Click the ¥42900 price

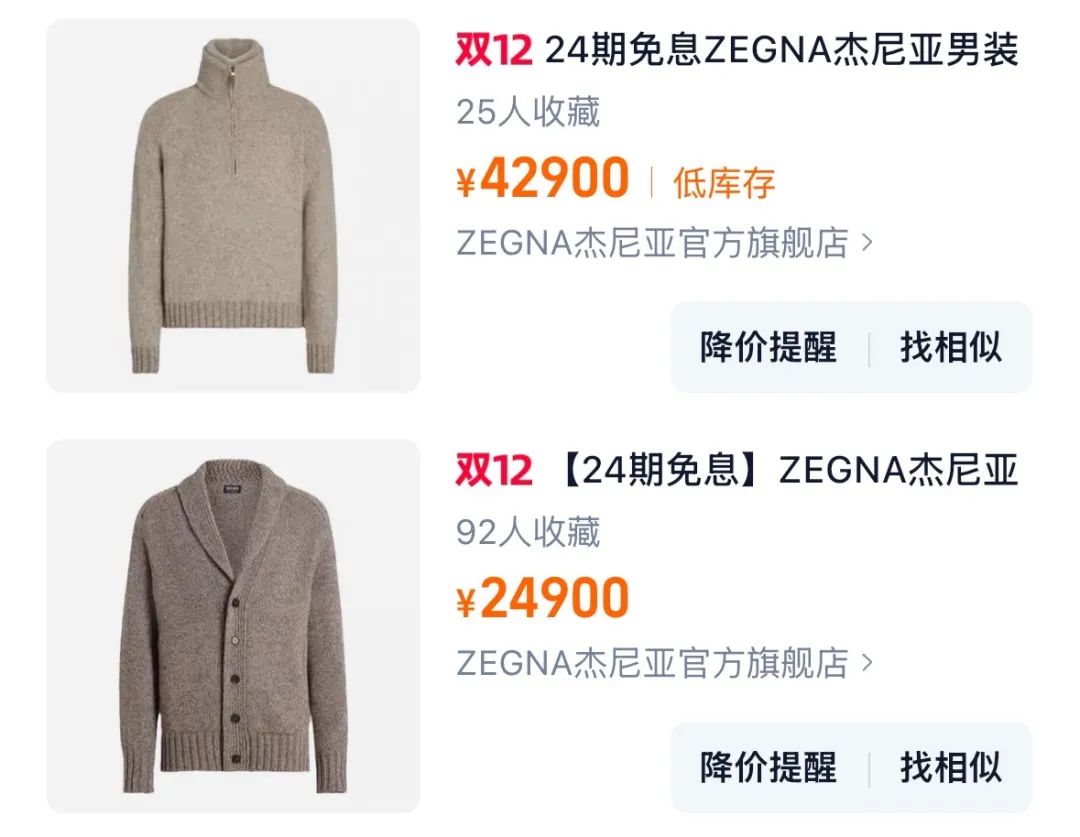pyautogui.click(x=543, y=178)
